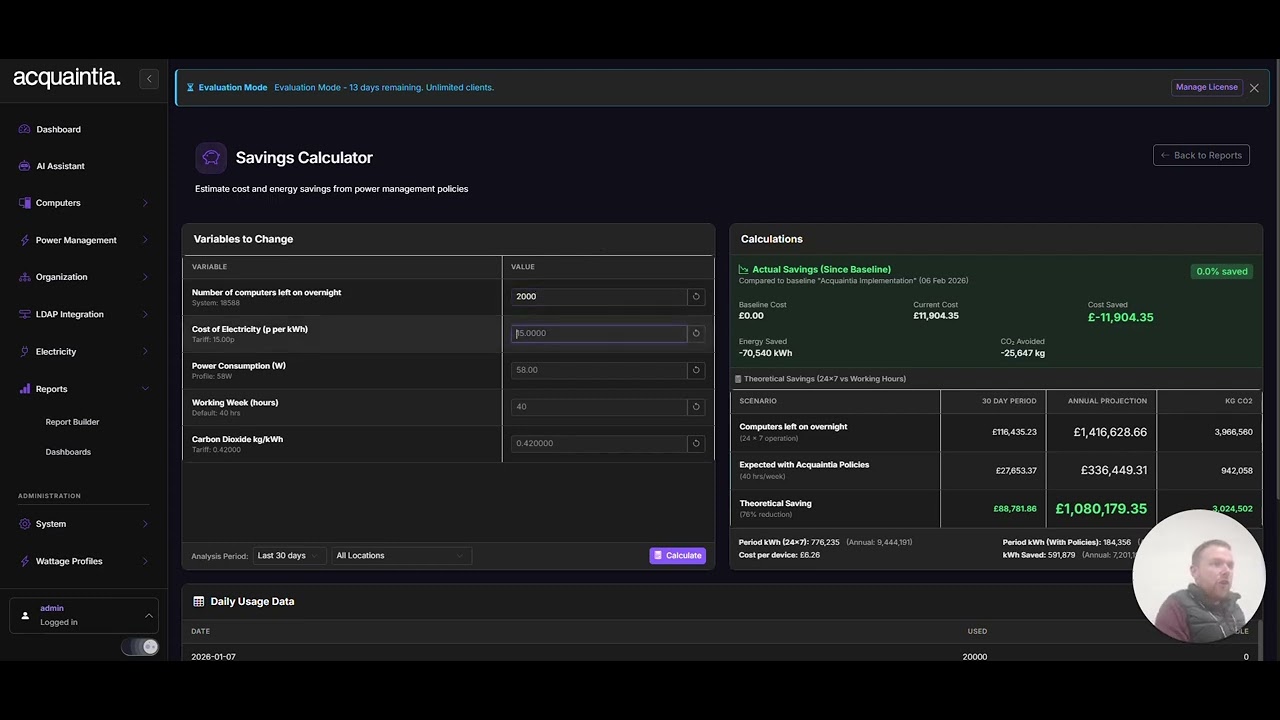
Task: Click the 0.0% saved badge
Action: 1222,271
